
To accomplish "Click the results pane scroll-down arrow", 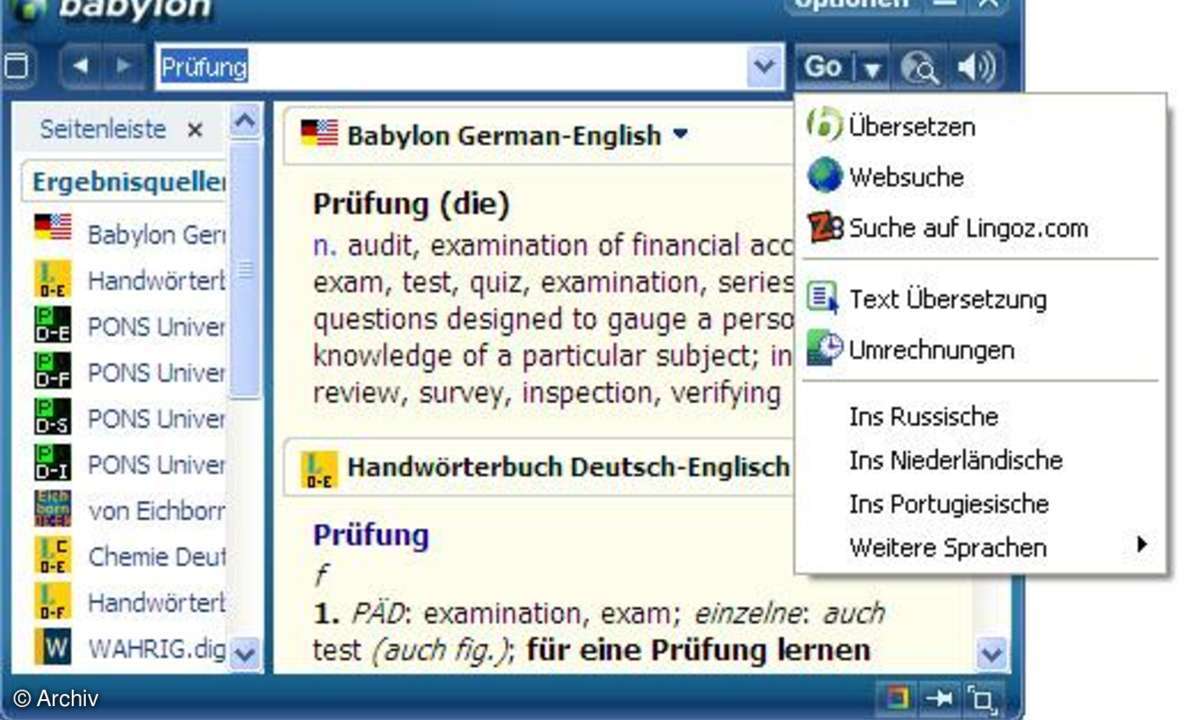I will (991, 654).
